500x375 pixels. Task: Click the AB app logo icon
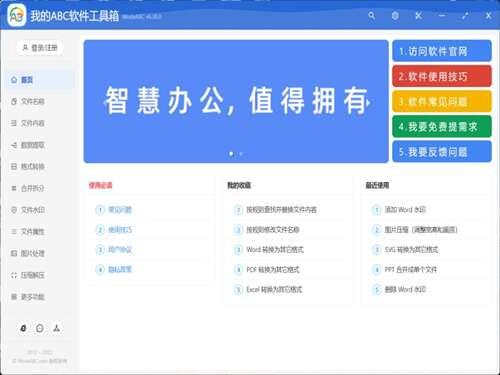point(17,15)
